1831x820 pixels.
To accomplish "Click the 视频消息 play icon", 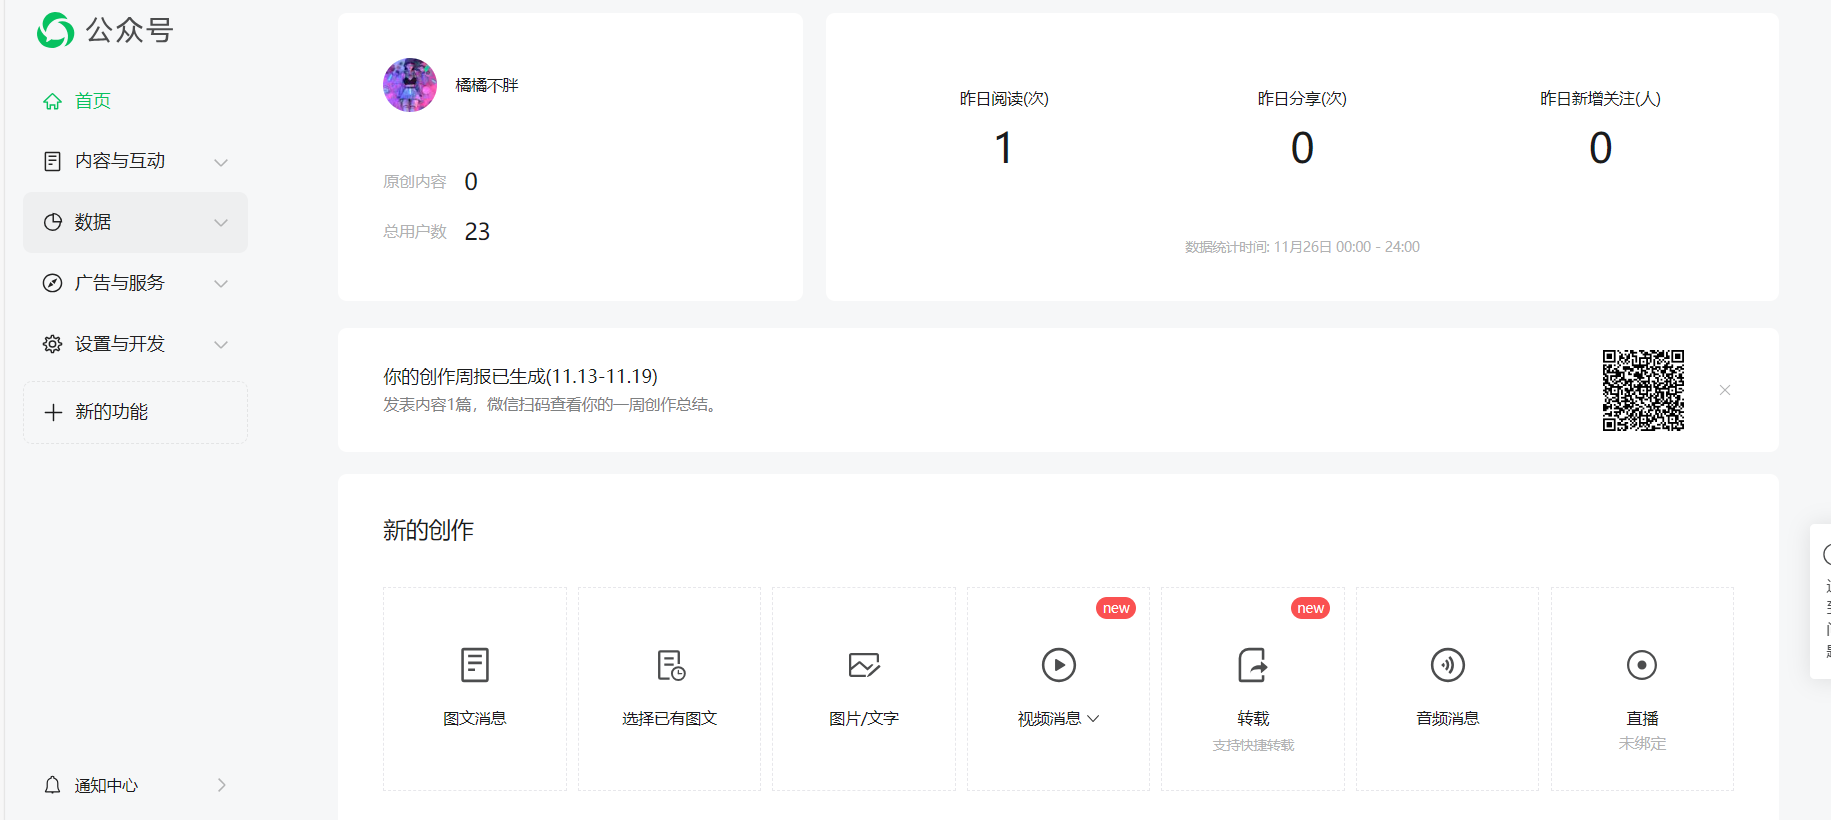I will (1059, 665).
